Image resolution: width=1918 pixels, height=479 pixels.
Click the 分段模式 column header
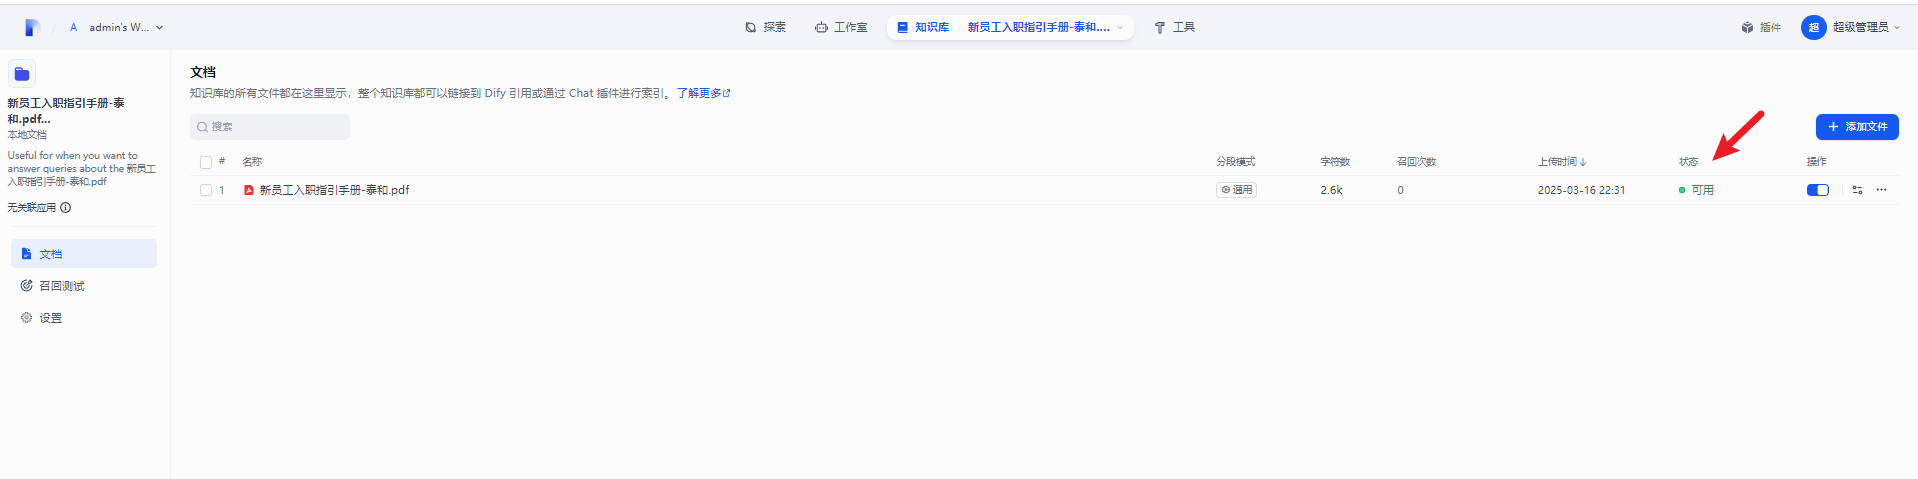pos(1235,162)
